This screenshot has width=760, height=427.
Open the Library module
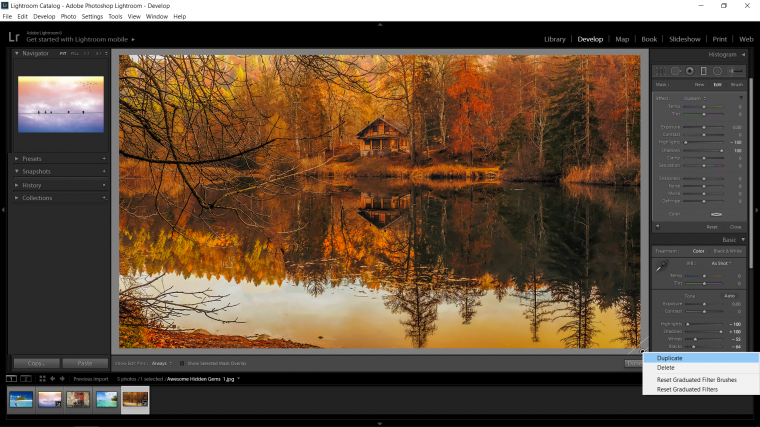coord(554,39)
